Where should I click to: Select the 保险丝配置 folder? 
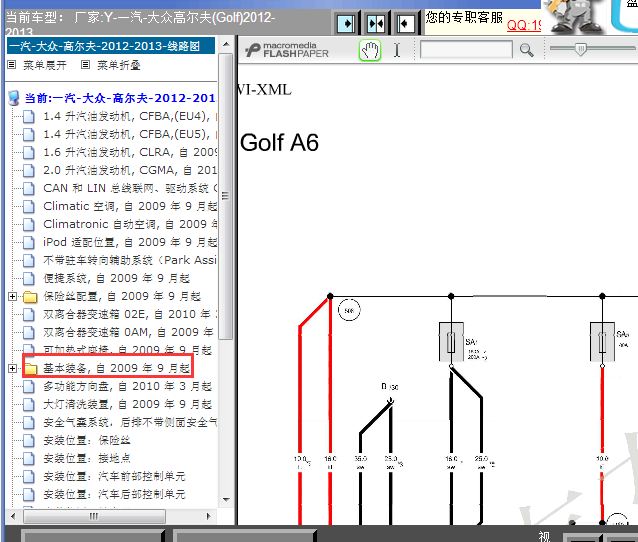pyautogui.click(x=122, y=296)
